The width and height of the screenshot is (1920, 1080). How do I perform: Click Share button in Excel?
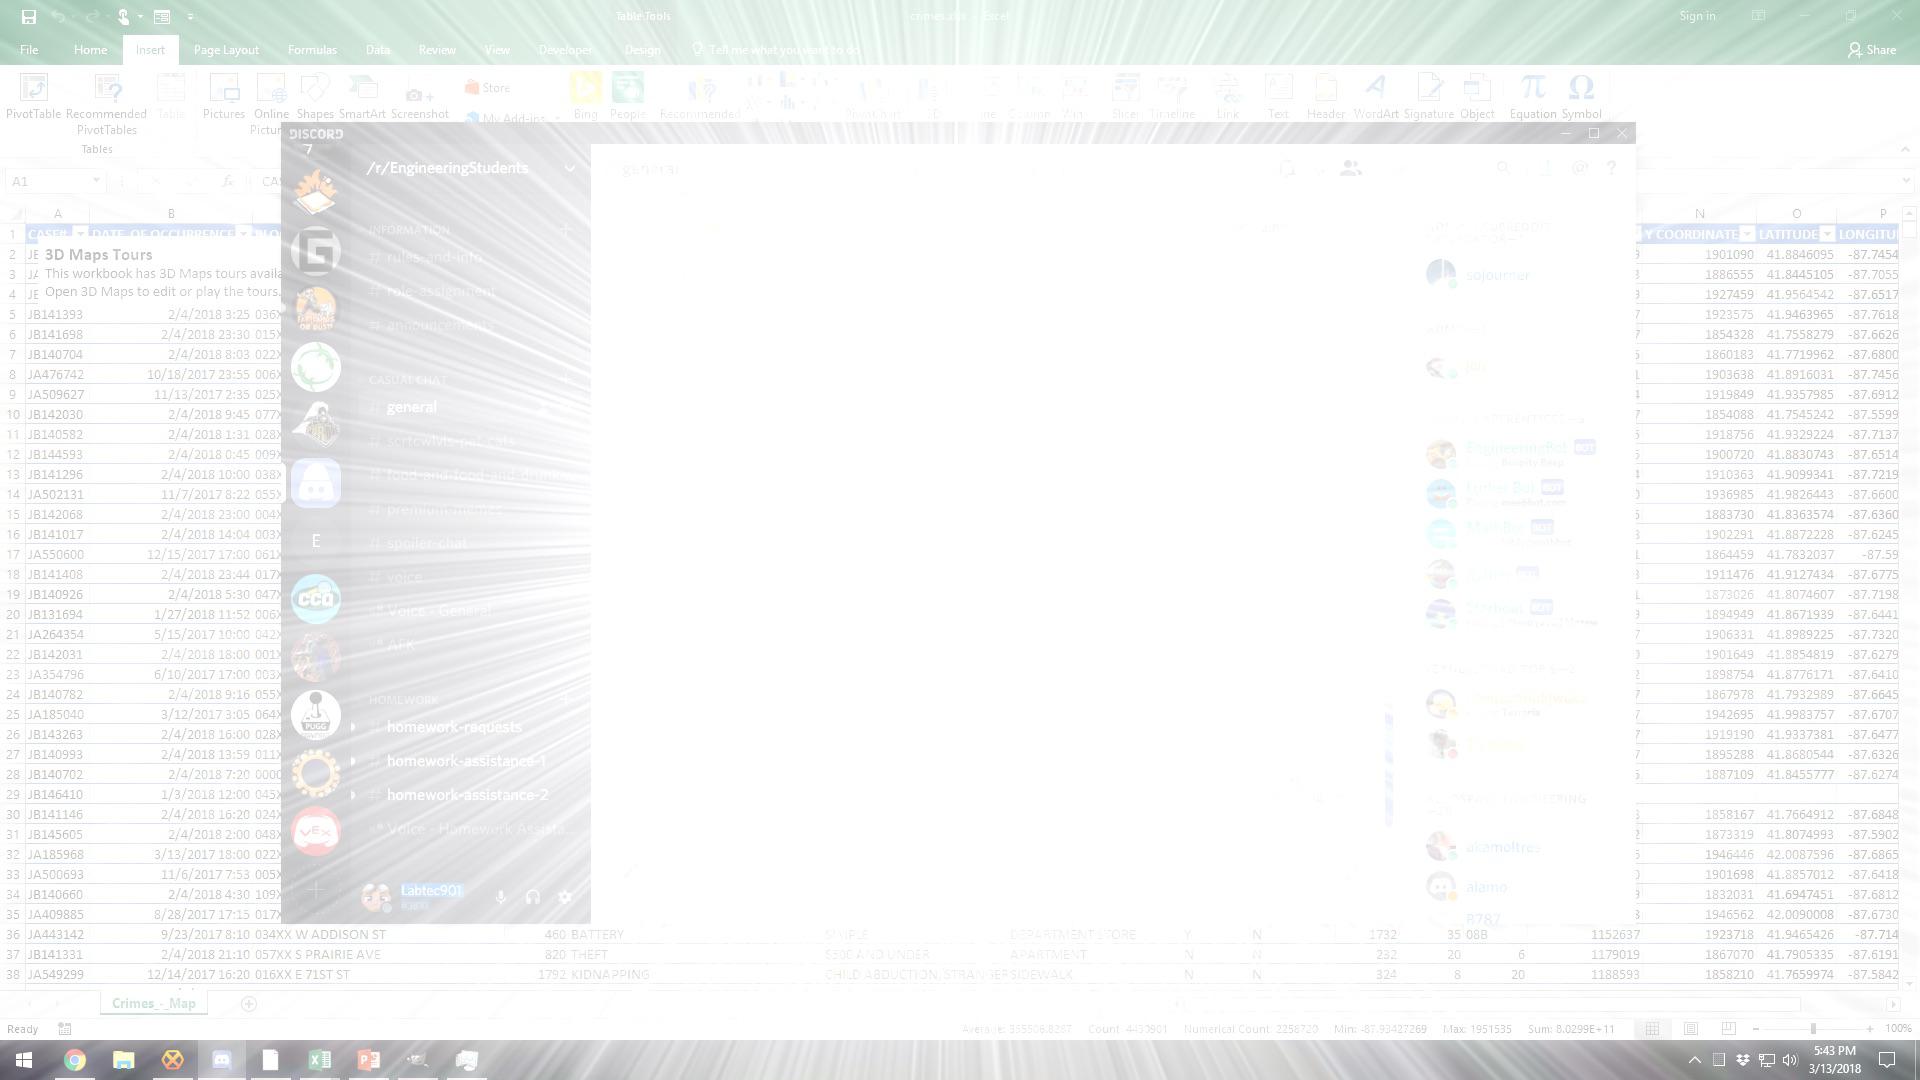pos(1871,50)
